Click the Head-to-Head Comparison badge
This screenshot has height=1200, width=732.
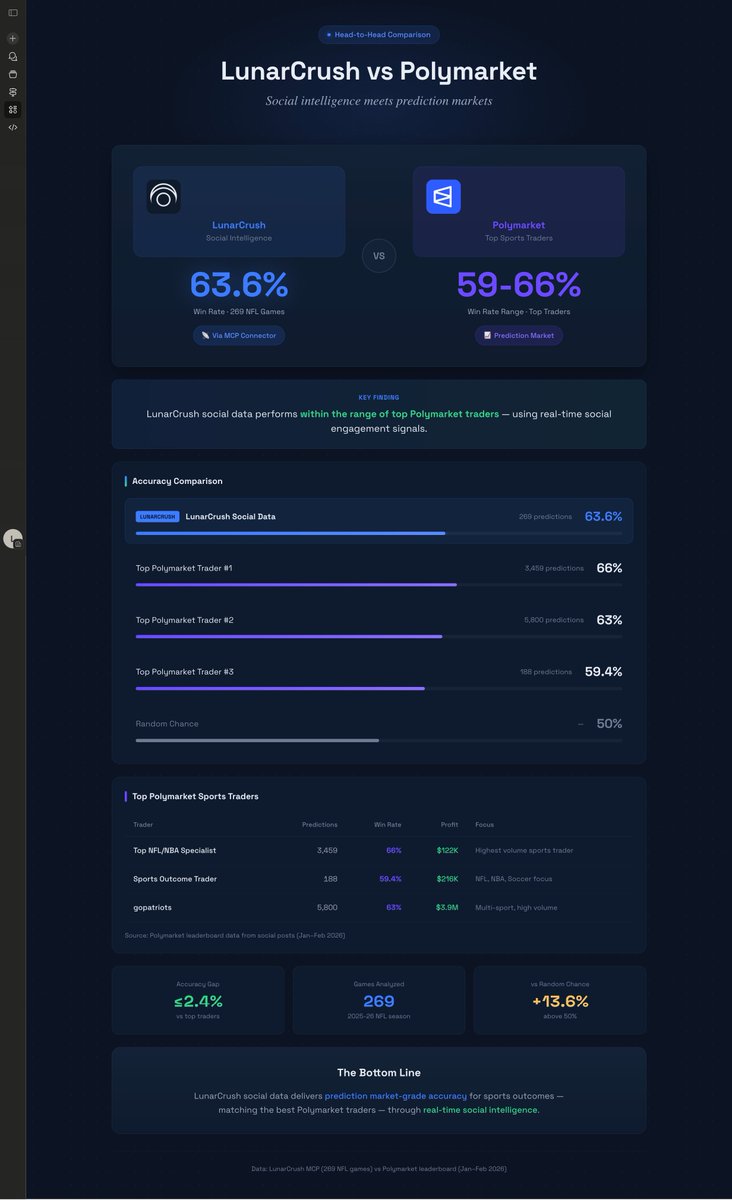[x=379, y=35]
